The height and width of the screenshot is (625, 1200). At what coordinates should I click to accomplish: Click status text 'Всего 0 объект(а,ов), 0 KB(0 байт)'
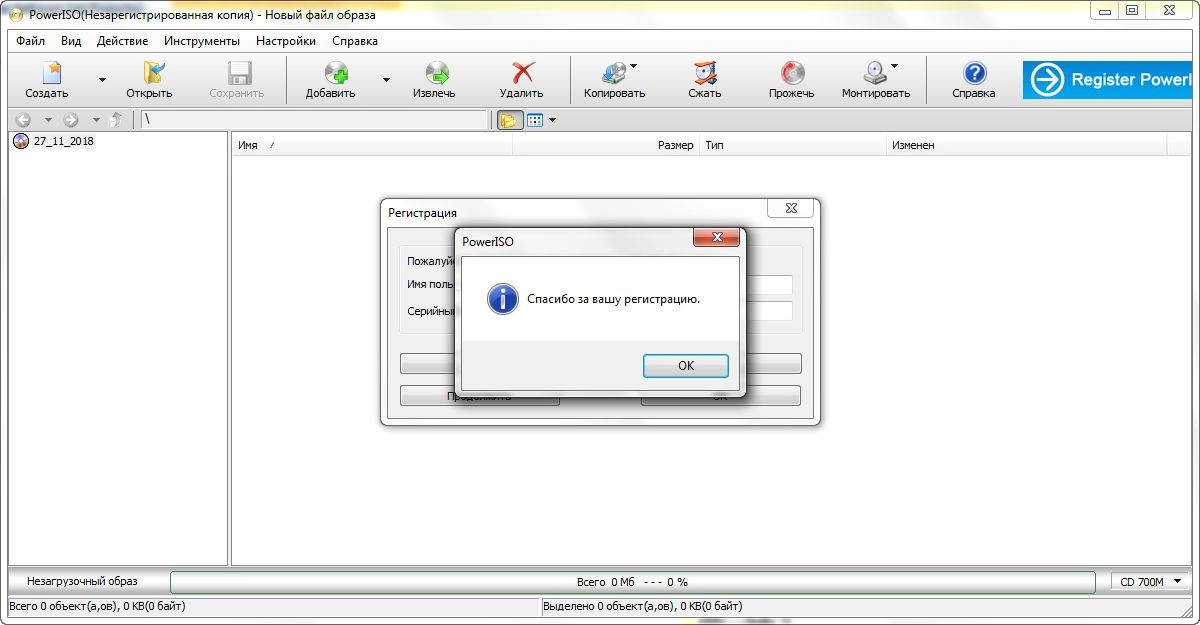tap(97, 606)
